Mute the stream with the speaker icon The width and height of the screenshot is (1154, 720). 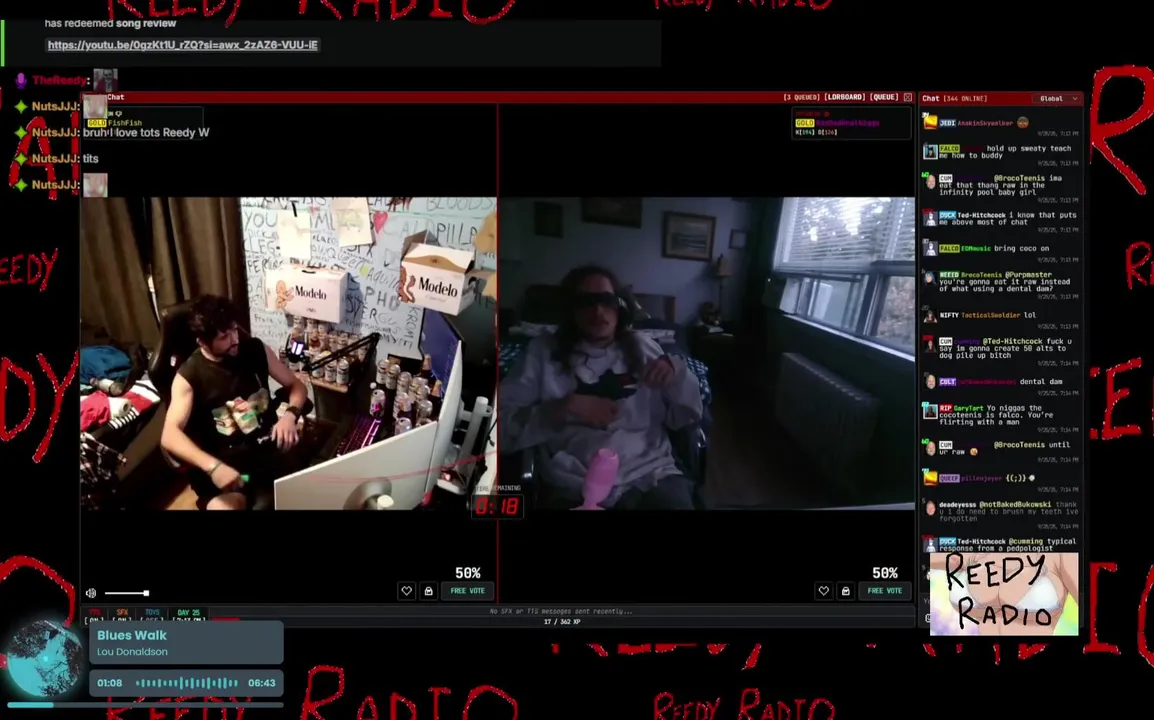coord(91,593)
